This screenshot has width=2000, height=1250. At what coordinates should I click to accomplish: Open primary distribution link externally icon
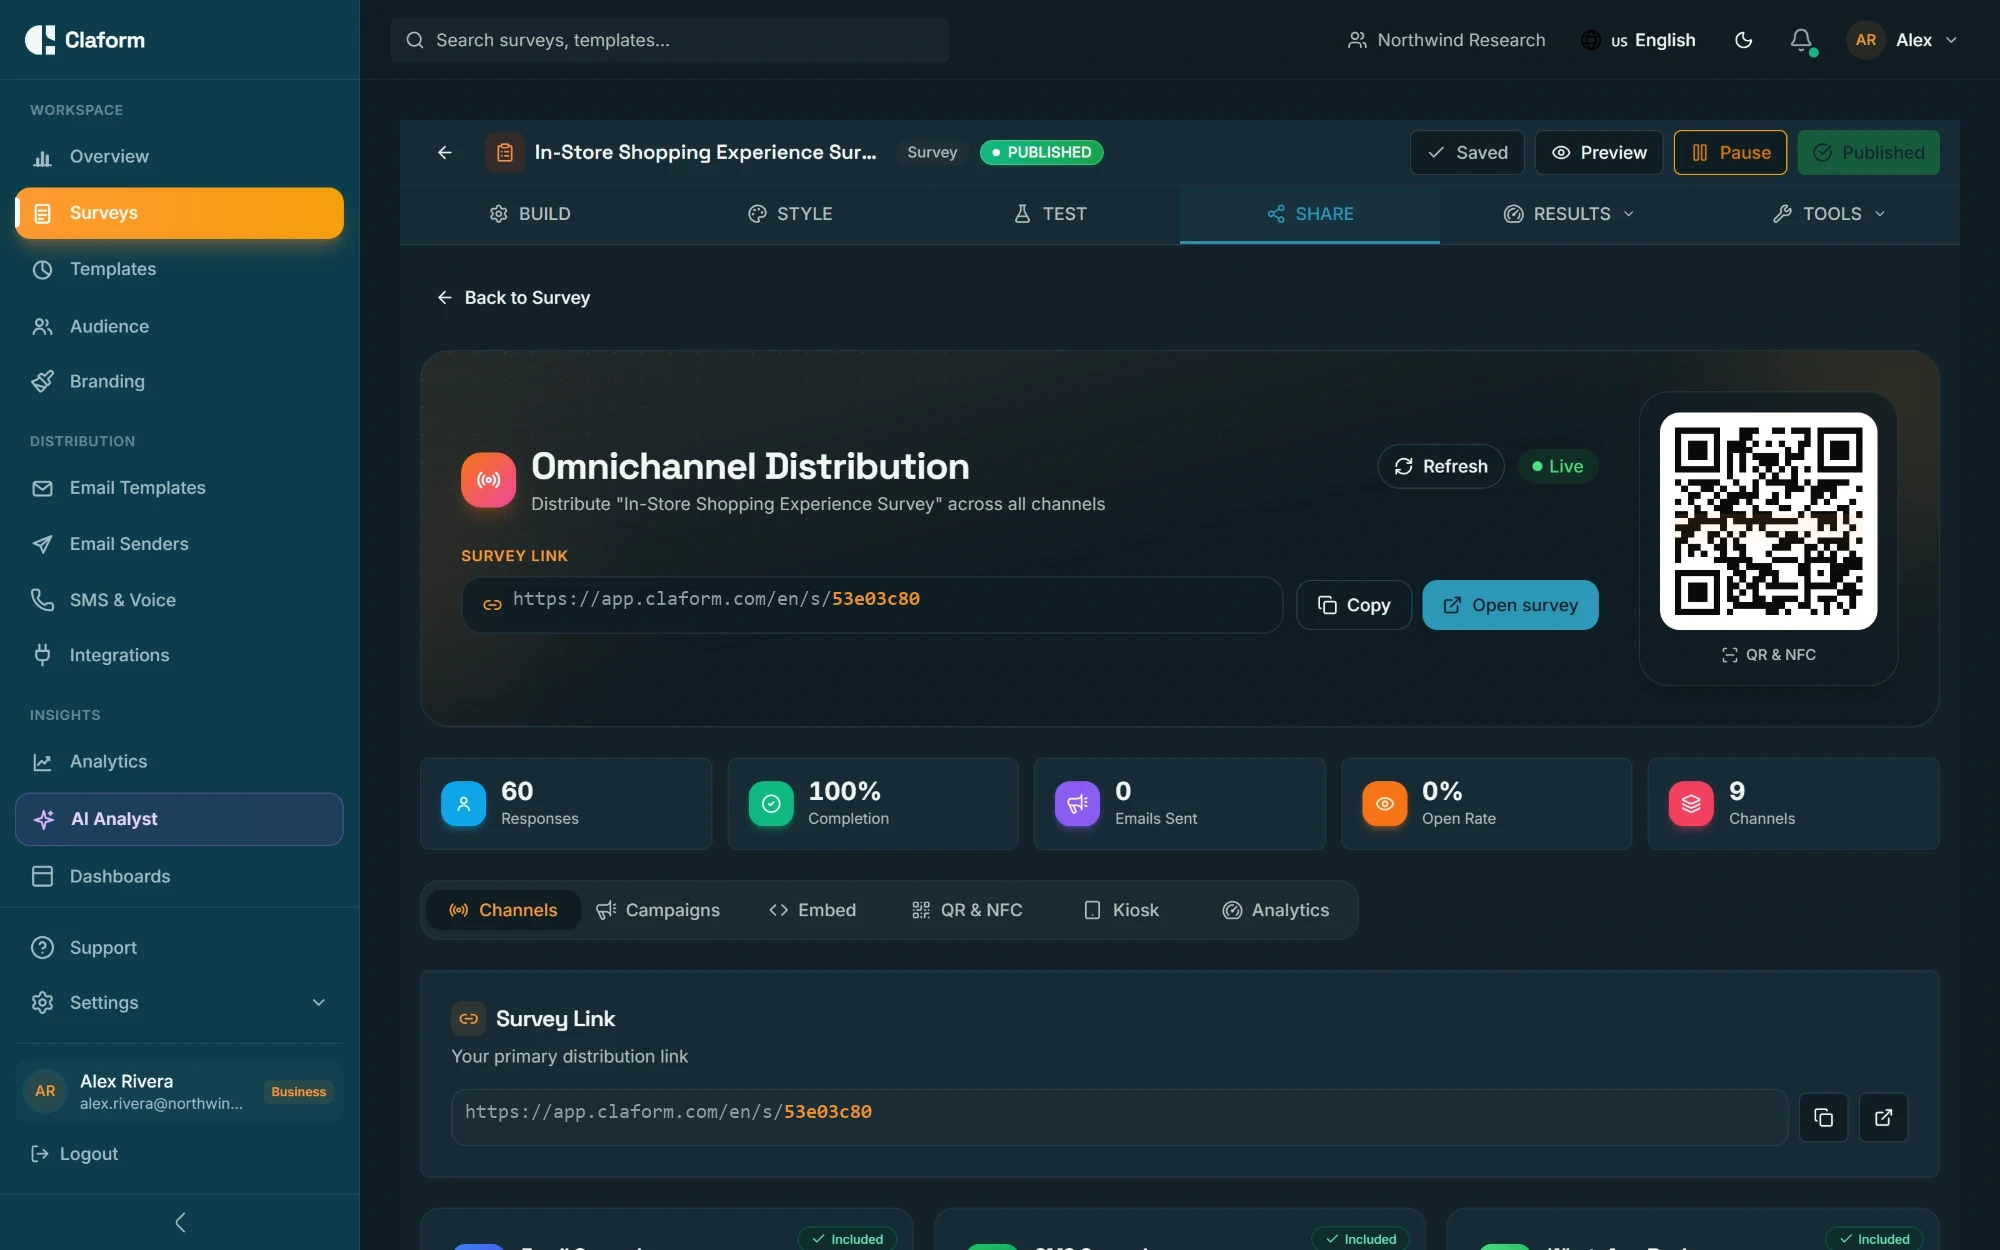point(1883,1118)
